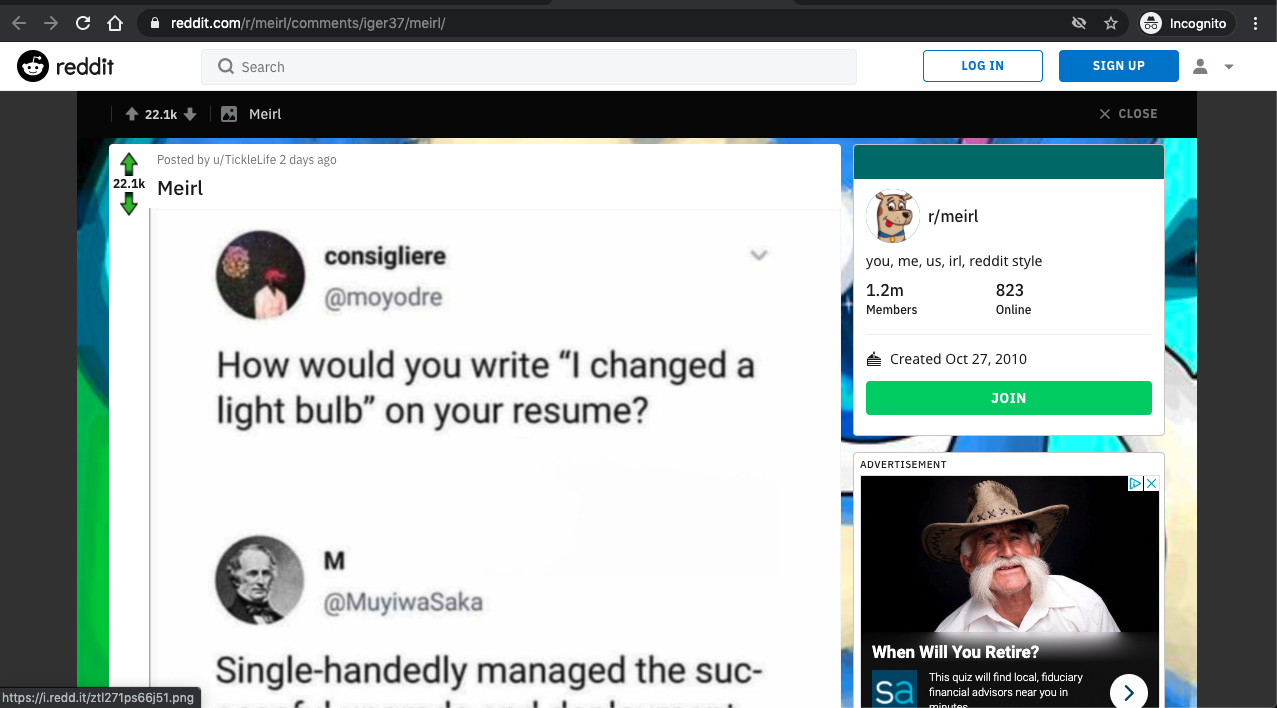1277x708 pixels.
Task: Focus the Reddit search field
Action: click(x=529, y=67)
